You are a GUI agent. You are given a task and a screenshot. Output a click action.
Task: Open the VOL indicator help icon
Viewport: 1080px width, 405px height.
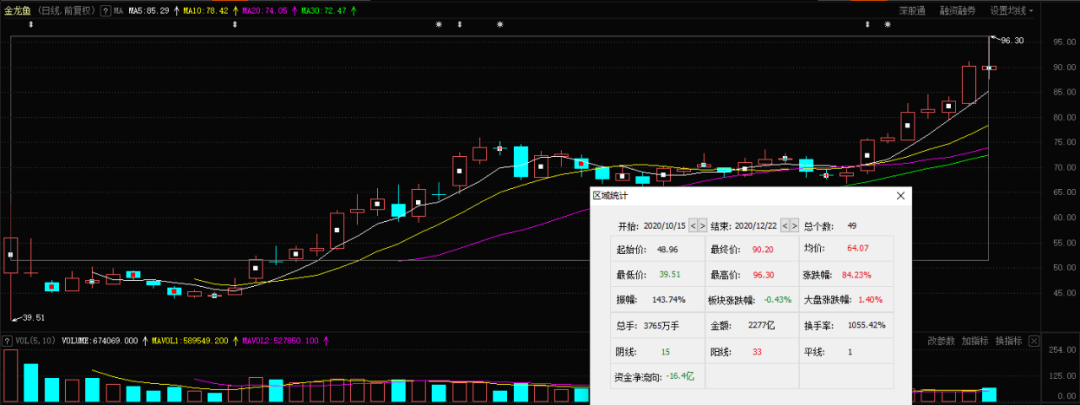click(x=7, y=341)
